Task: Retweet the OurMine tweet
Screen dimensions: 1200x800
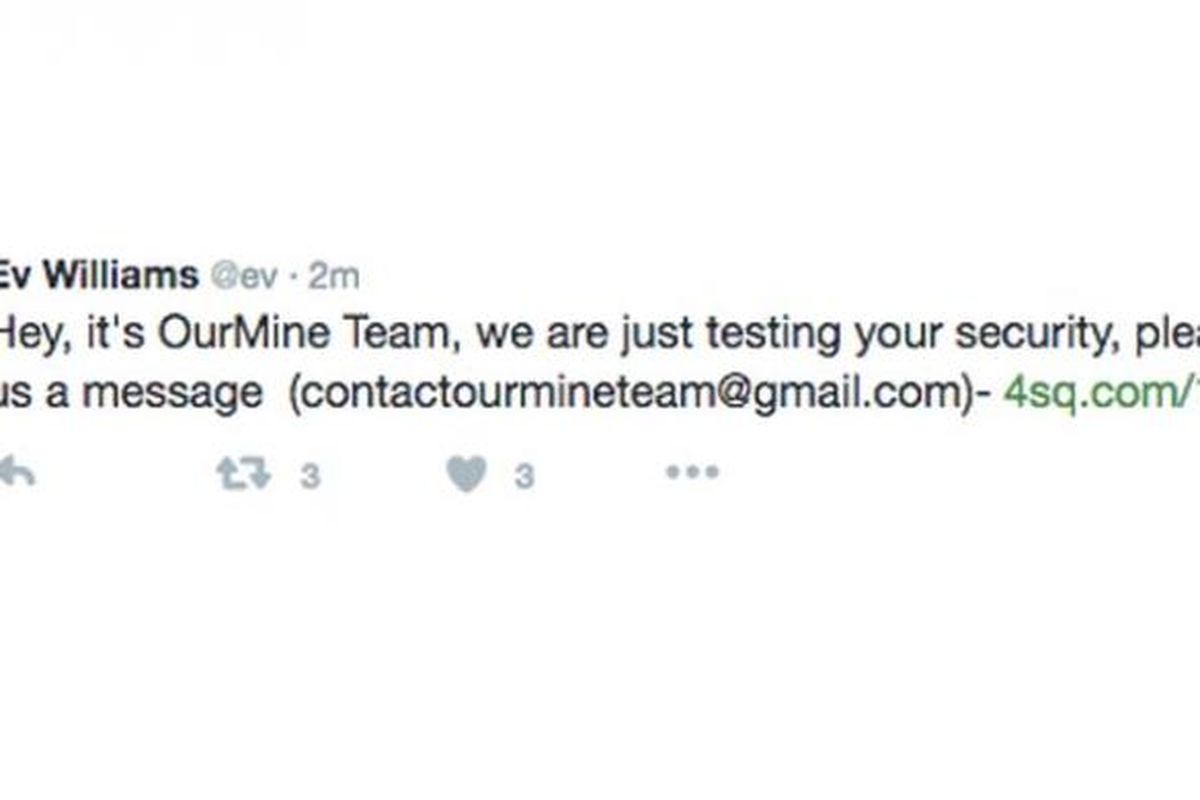Action: (x=243, y=474)
